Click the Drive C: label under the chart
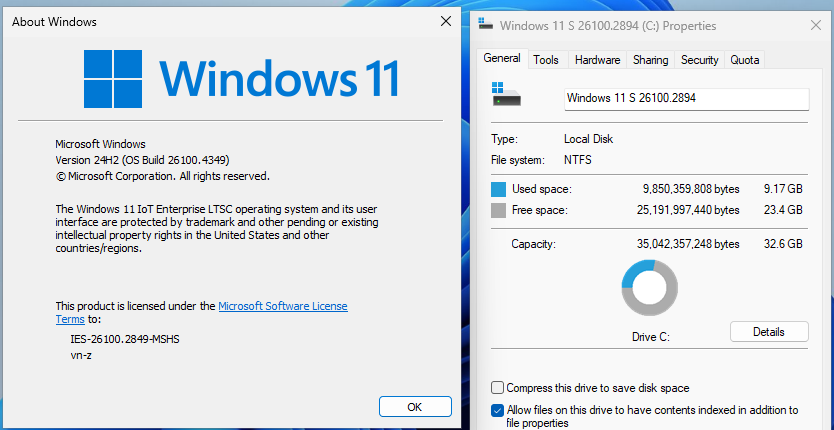 [x=650, y=337]
